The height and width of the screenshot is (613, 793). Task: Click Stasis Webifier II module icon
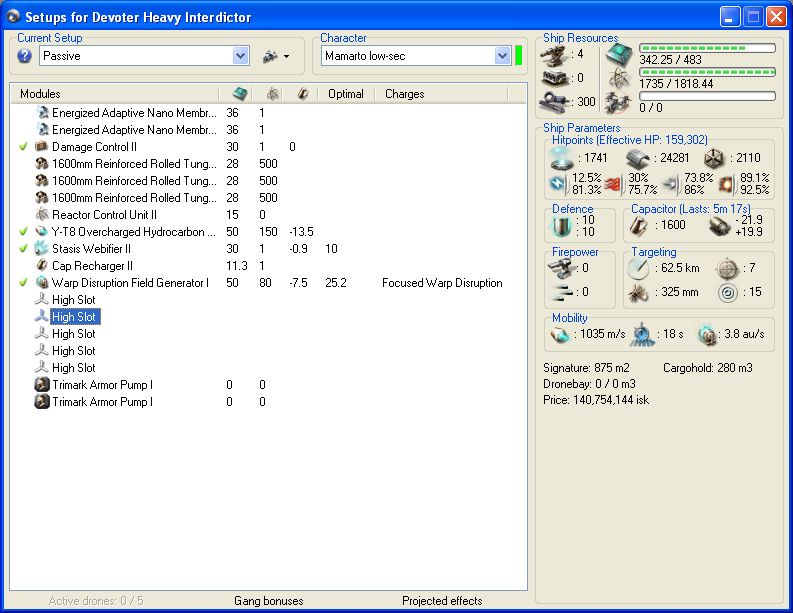(41, 249)
